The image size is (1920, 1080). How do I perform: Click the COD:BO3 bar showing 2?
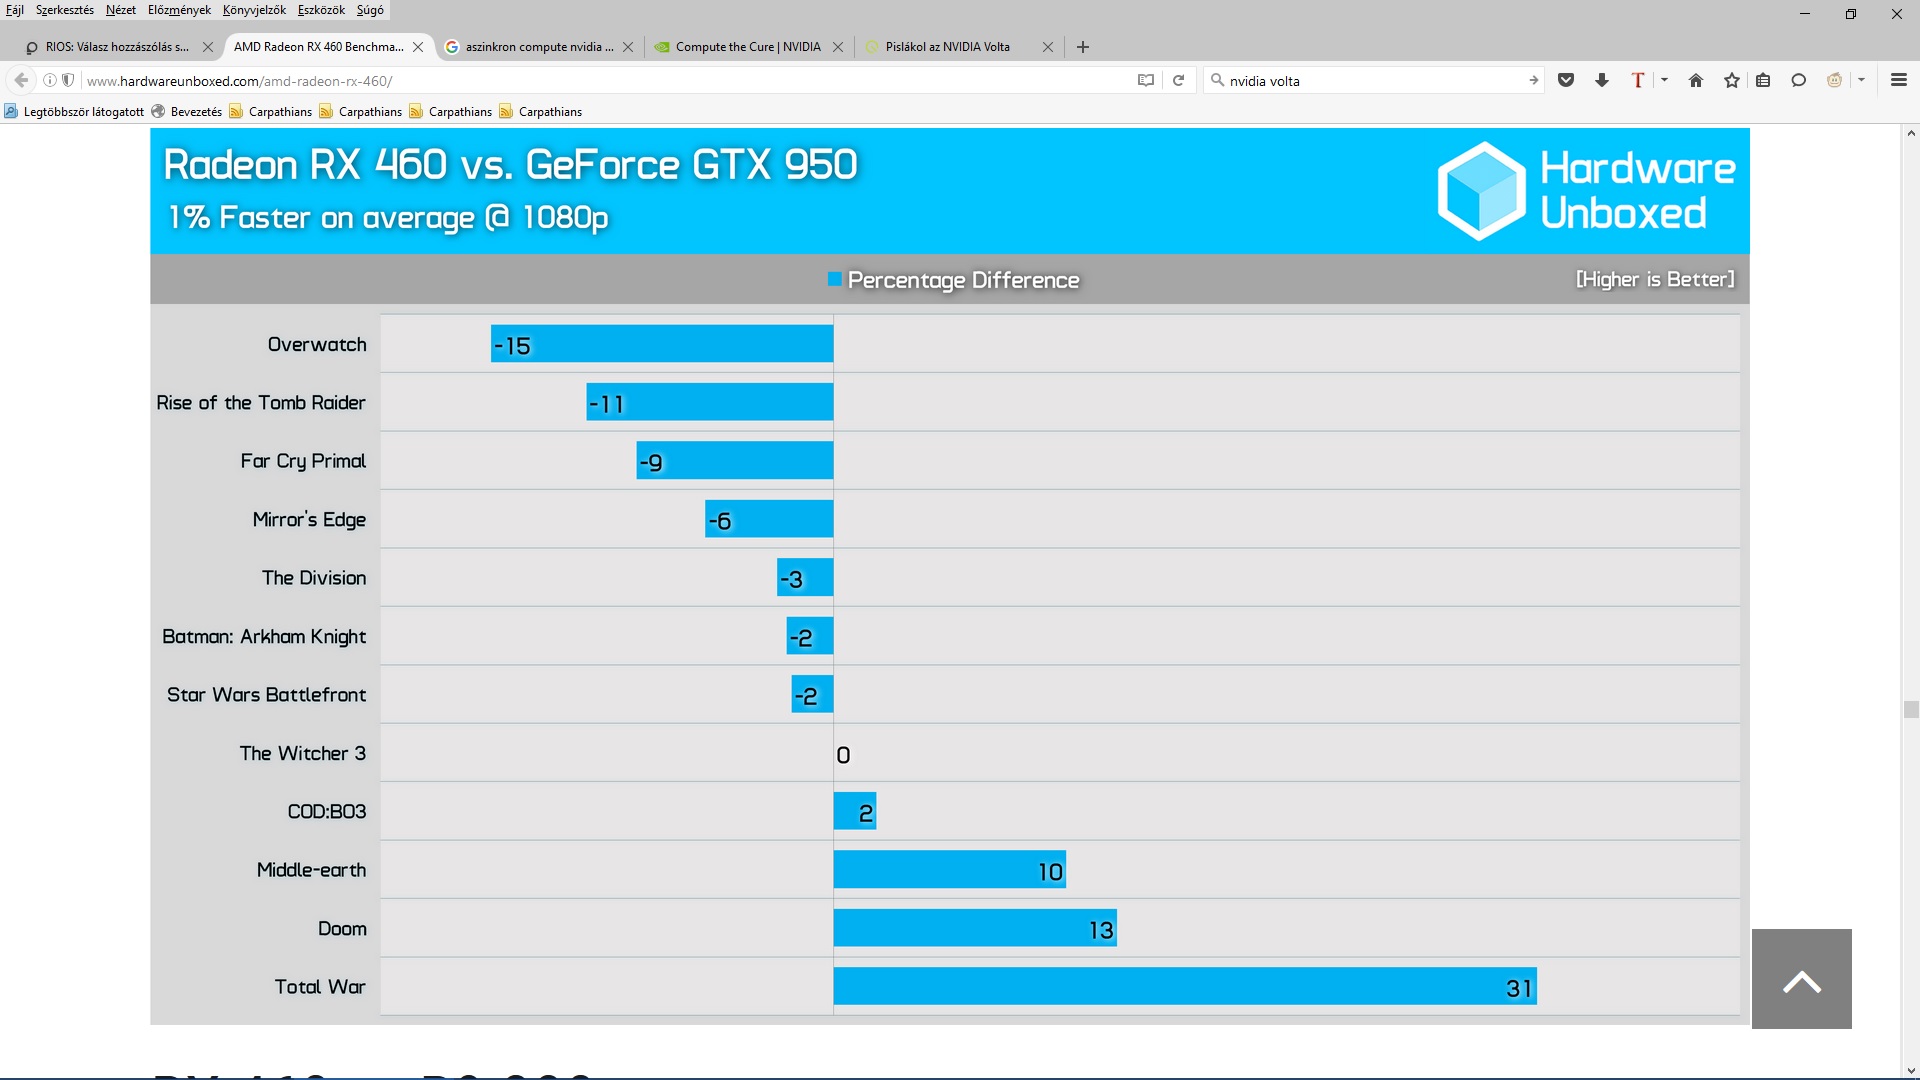(855, 811)
